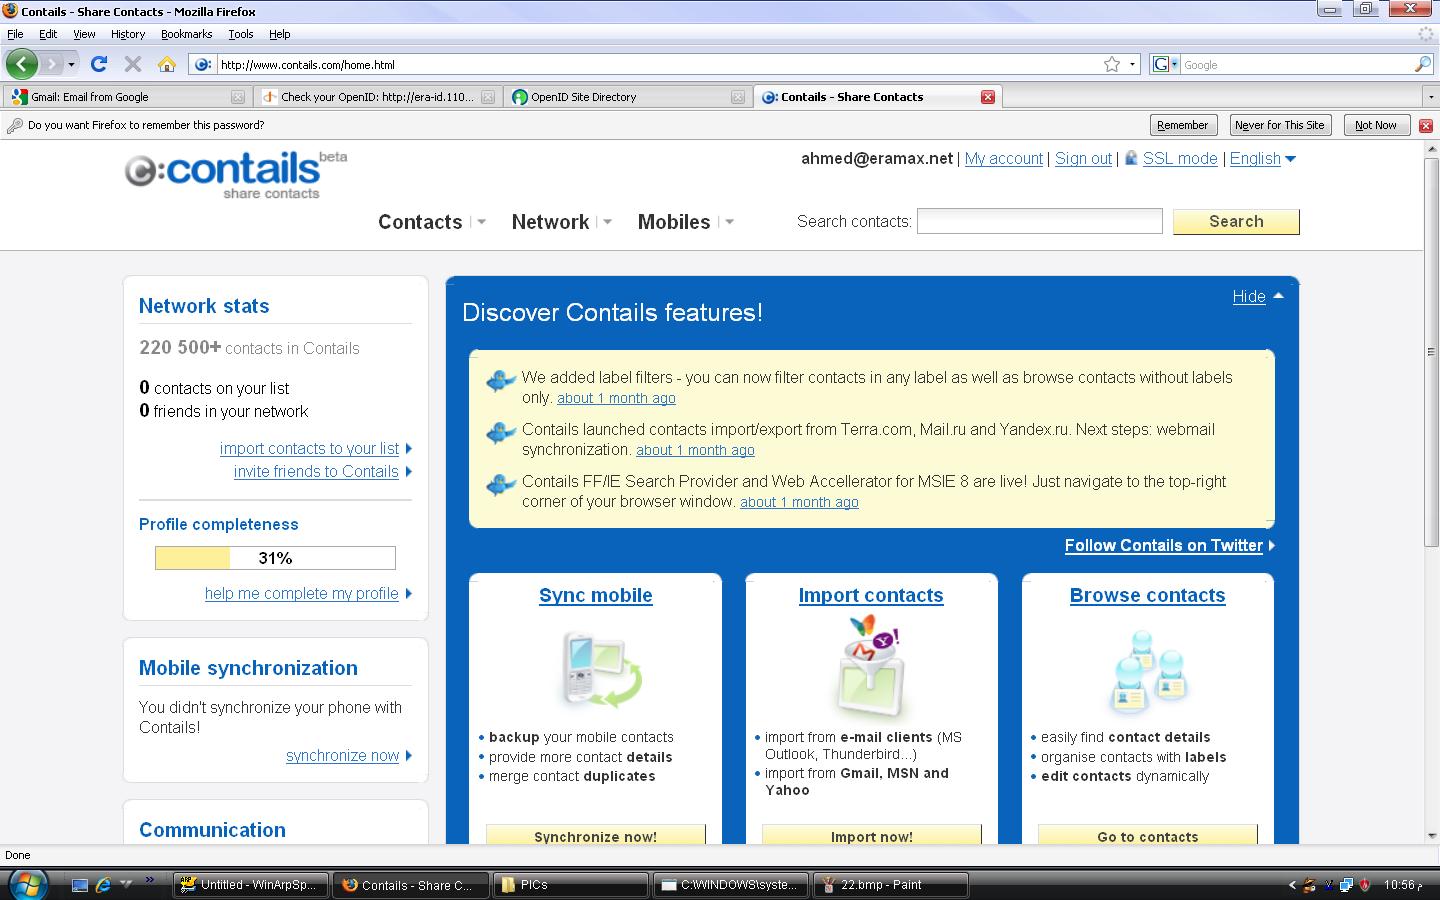Click the Contails logo
Viewport: 1440px width, 900px height.
236,175
